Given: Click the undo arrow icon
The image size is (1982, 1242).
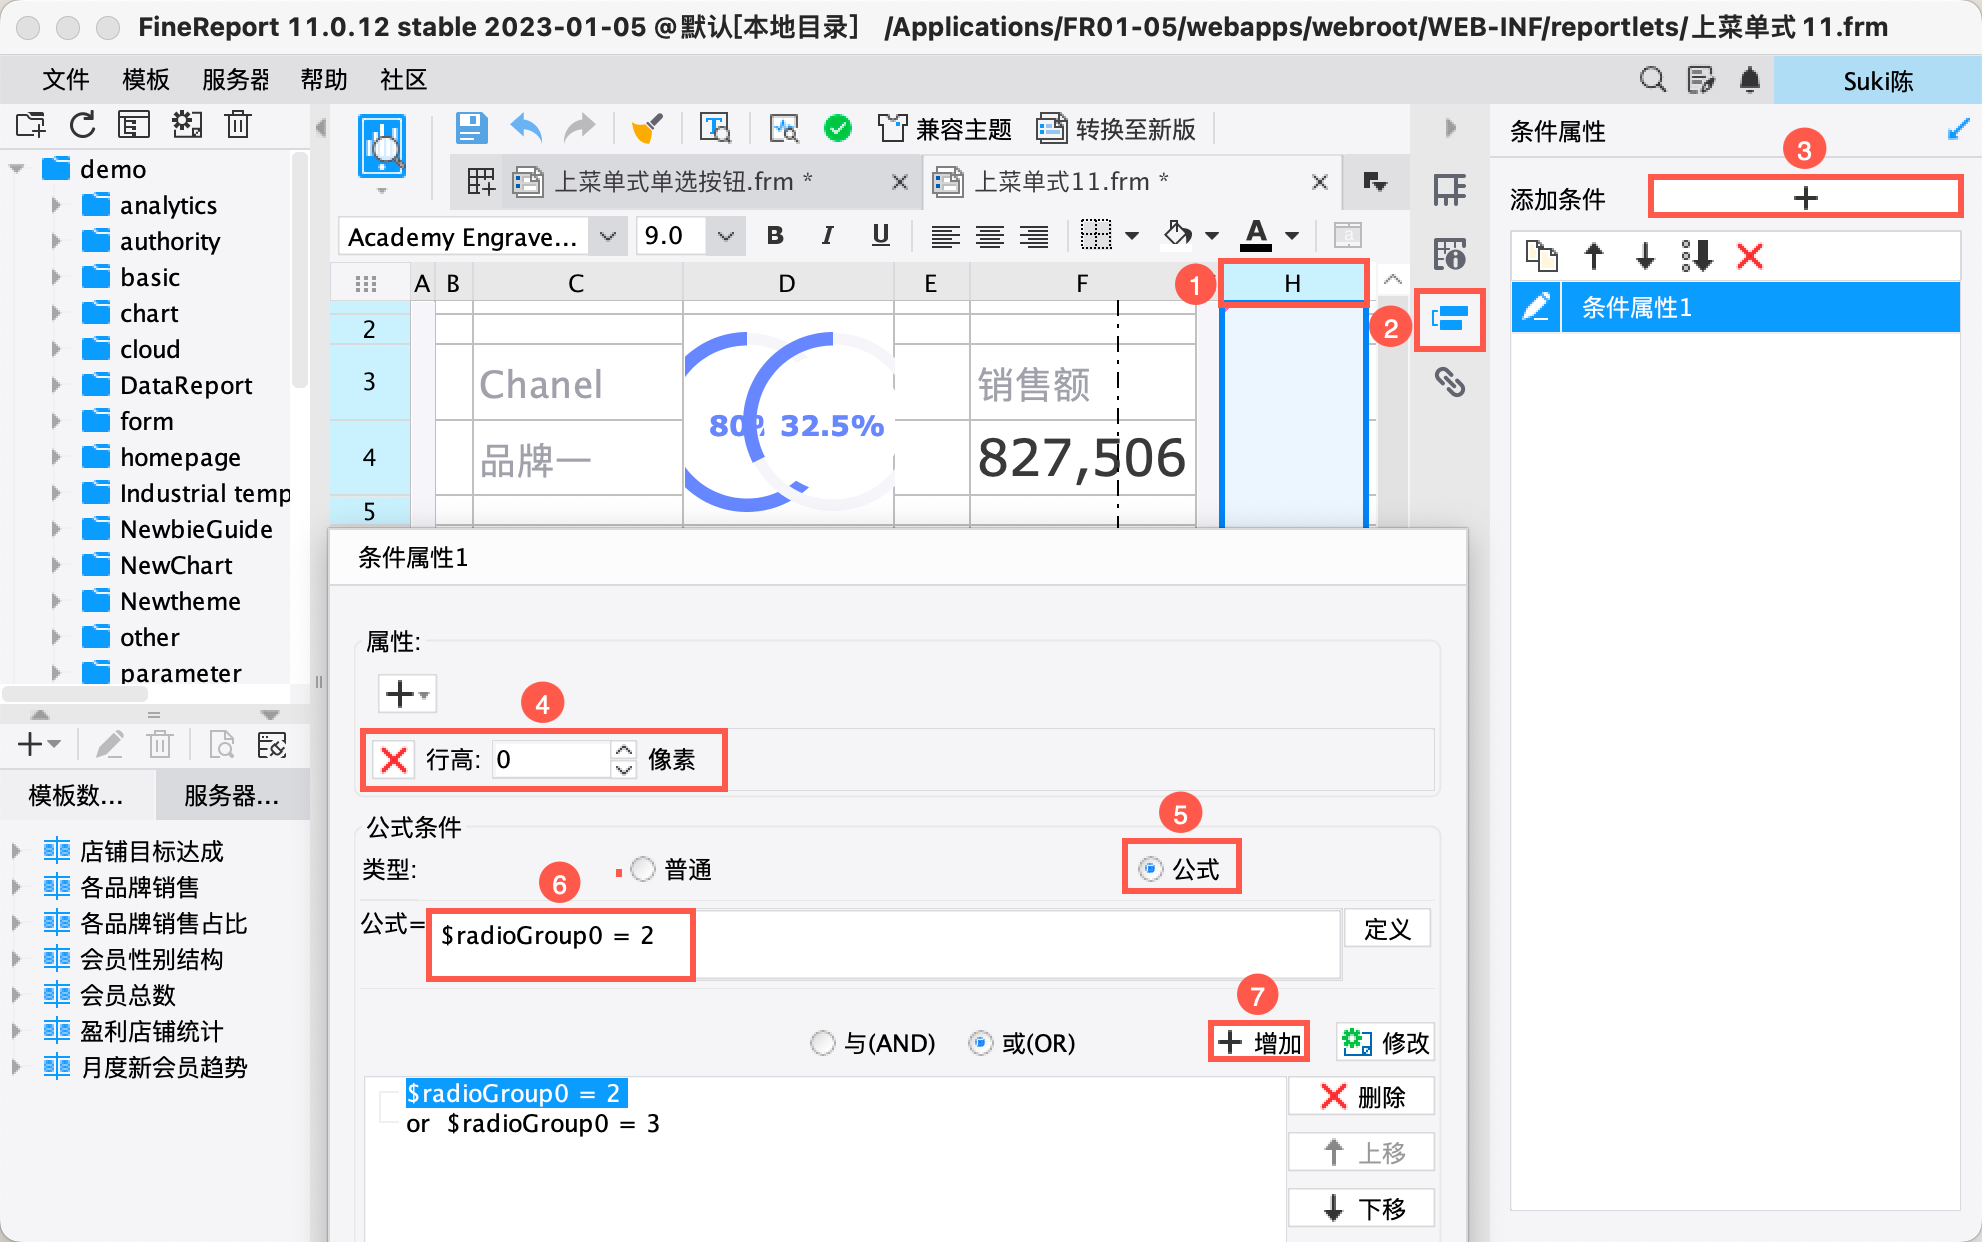Looking at the screenshot, I should click(x=526, y=129).
